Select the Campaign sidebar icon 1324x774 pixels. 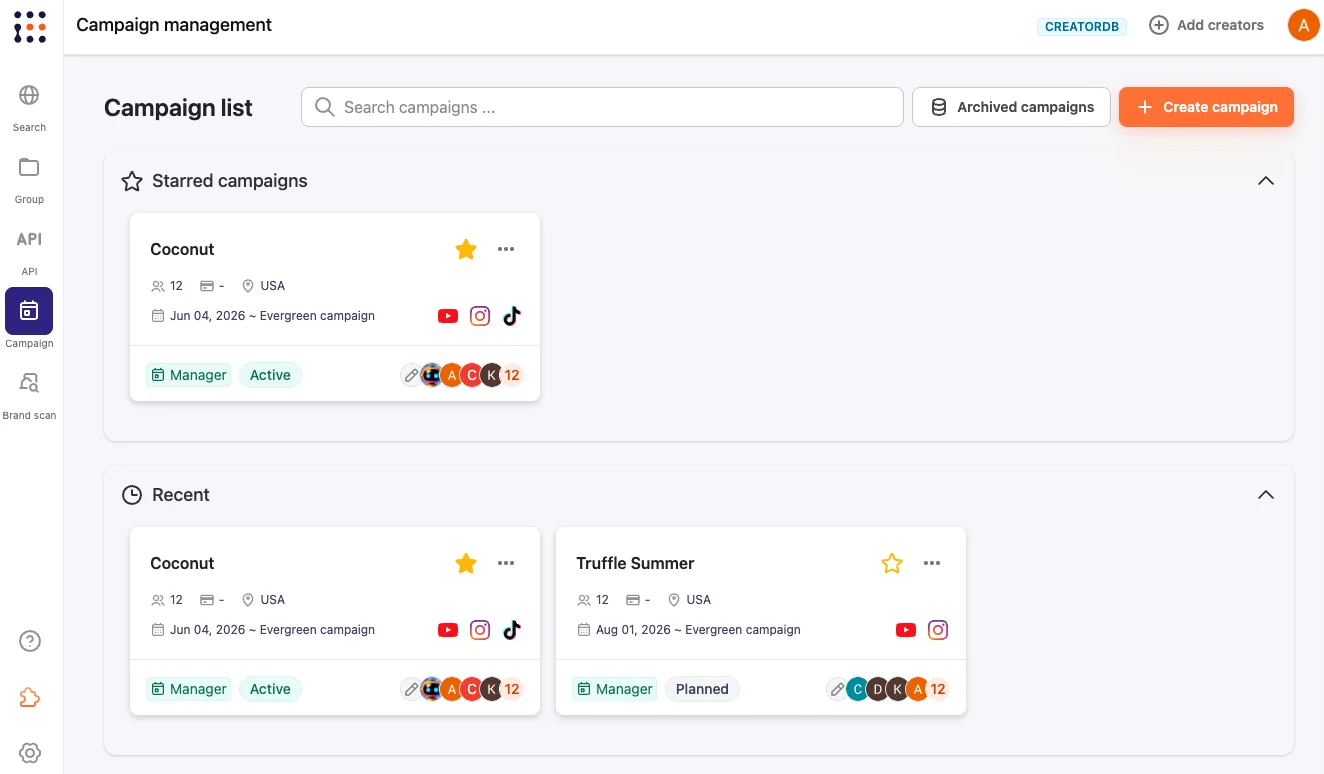[29, 311]
